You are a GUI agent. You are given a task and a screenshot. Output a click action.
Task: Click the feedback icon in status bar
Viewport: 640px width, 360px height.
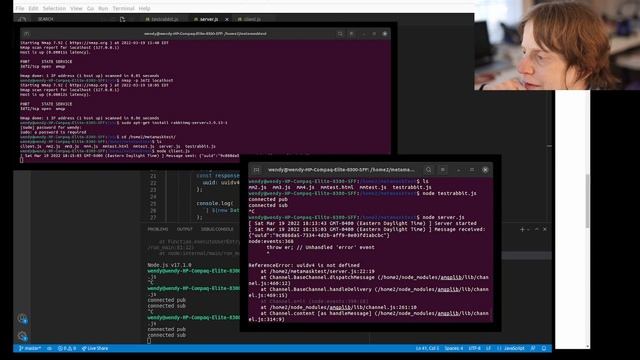533,348
